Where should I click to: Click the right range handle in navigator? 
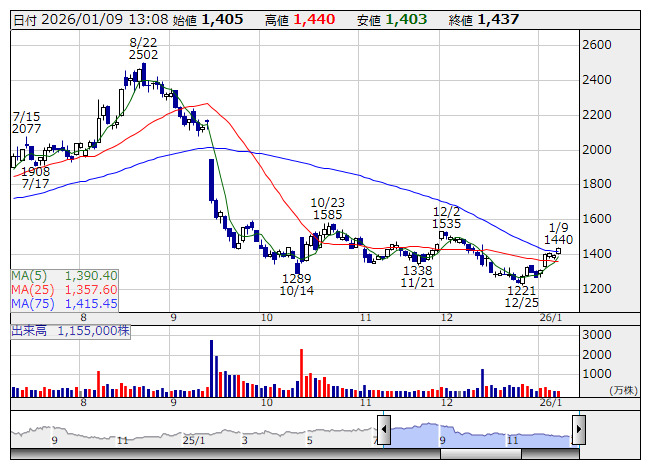tap(577, 427)
